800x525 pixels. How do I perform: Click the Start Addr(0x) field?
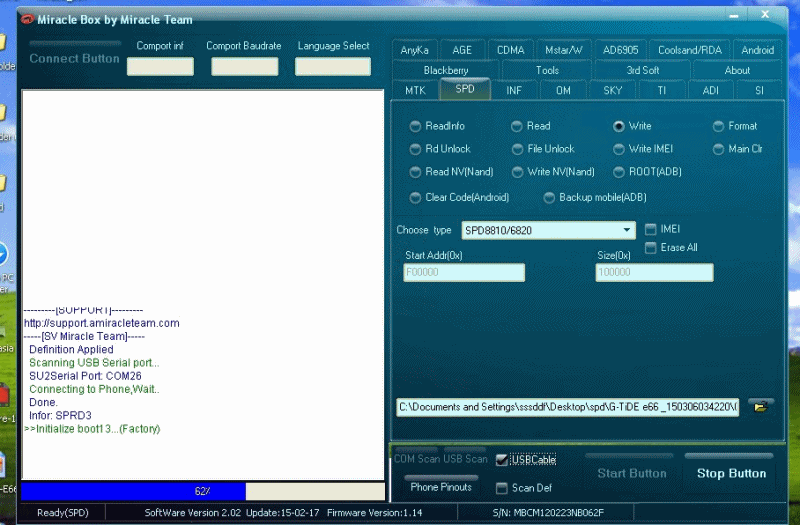(x=464, y=272)
